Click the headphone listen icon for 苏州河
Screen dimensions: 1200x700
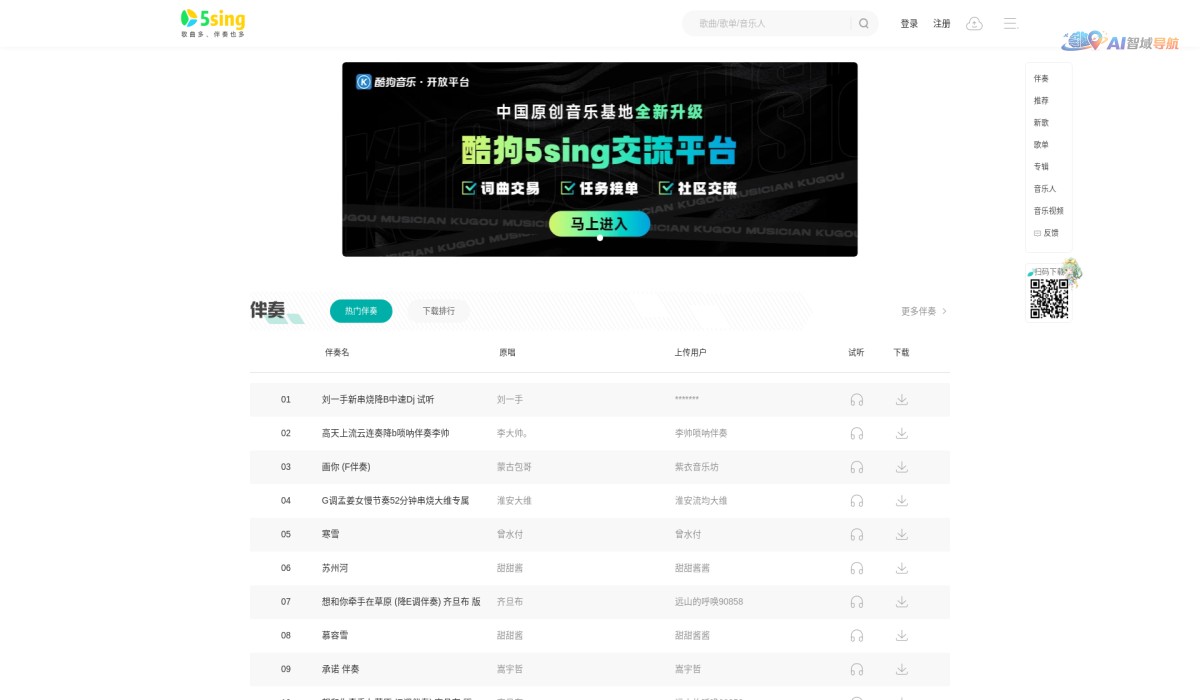(x=856, y=568)
